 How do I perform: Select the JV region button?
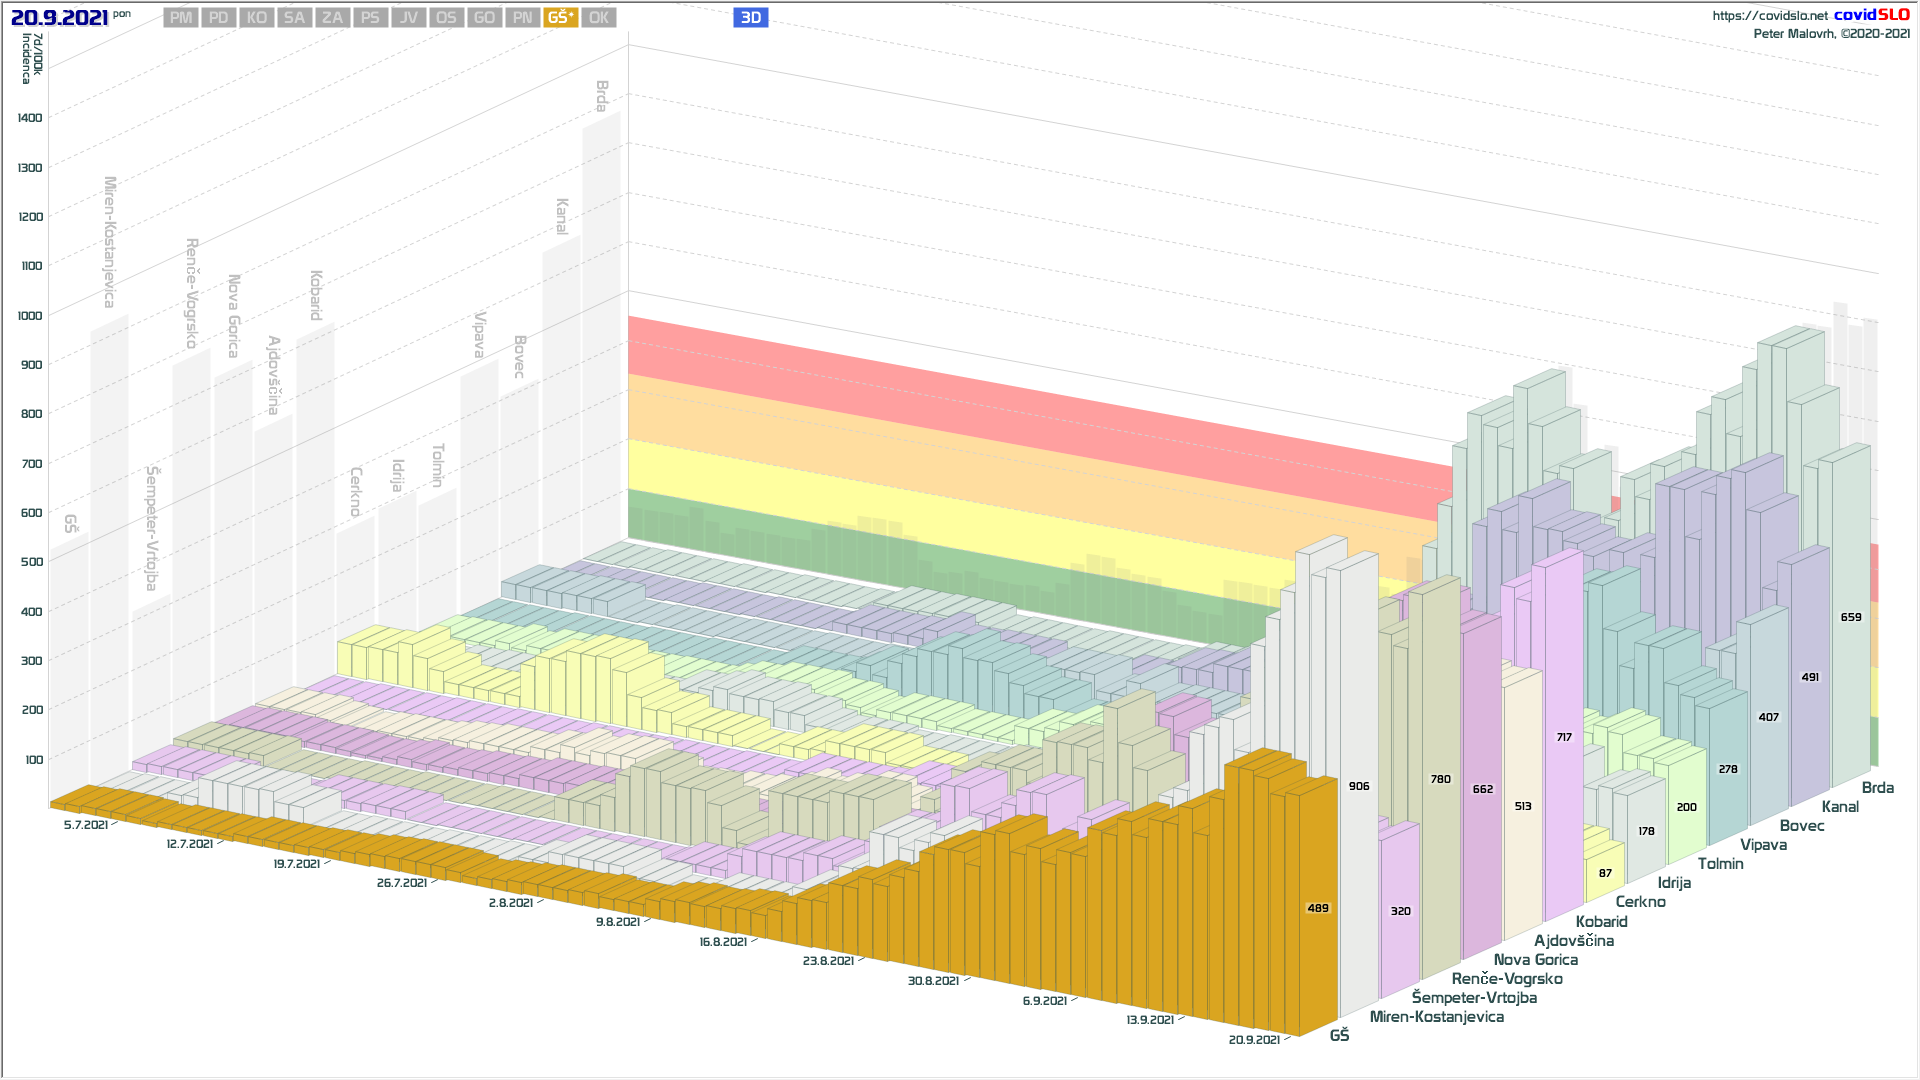click(x=408, y=17)
